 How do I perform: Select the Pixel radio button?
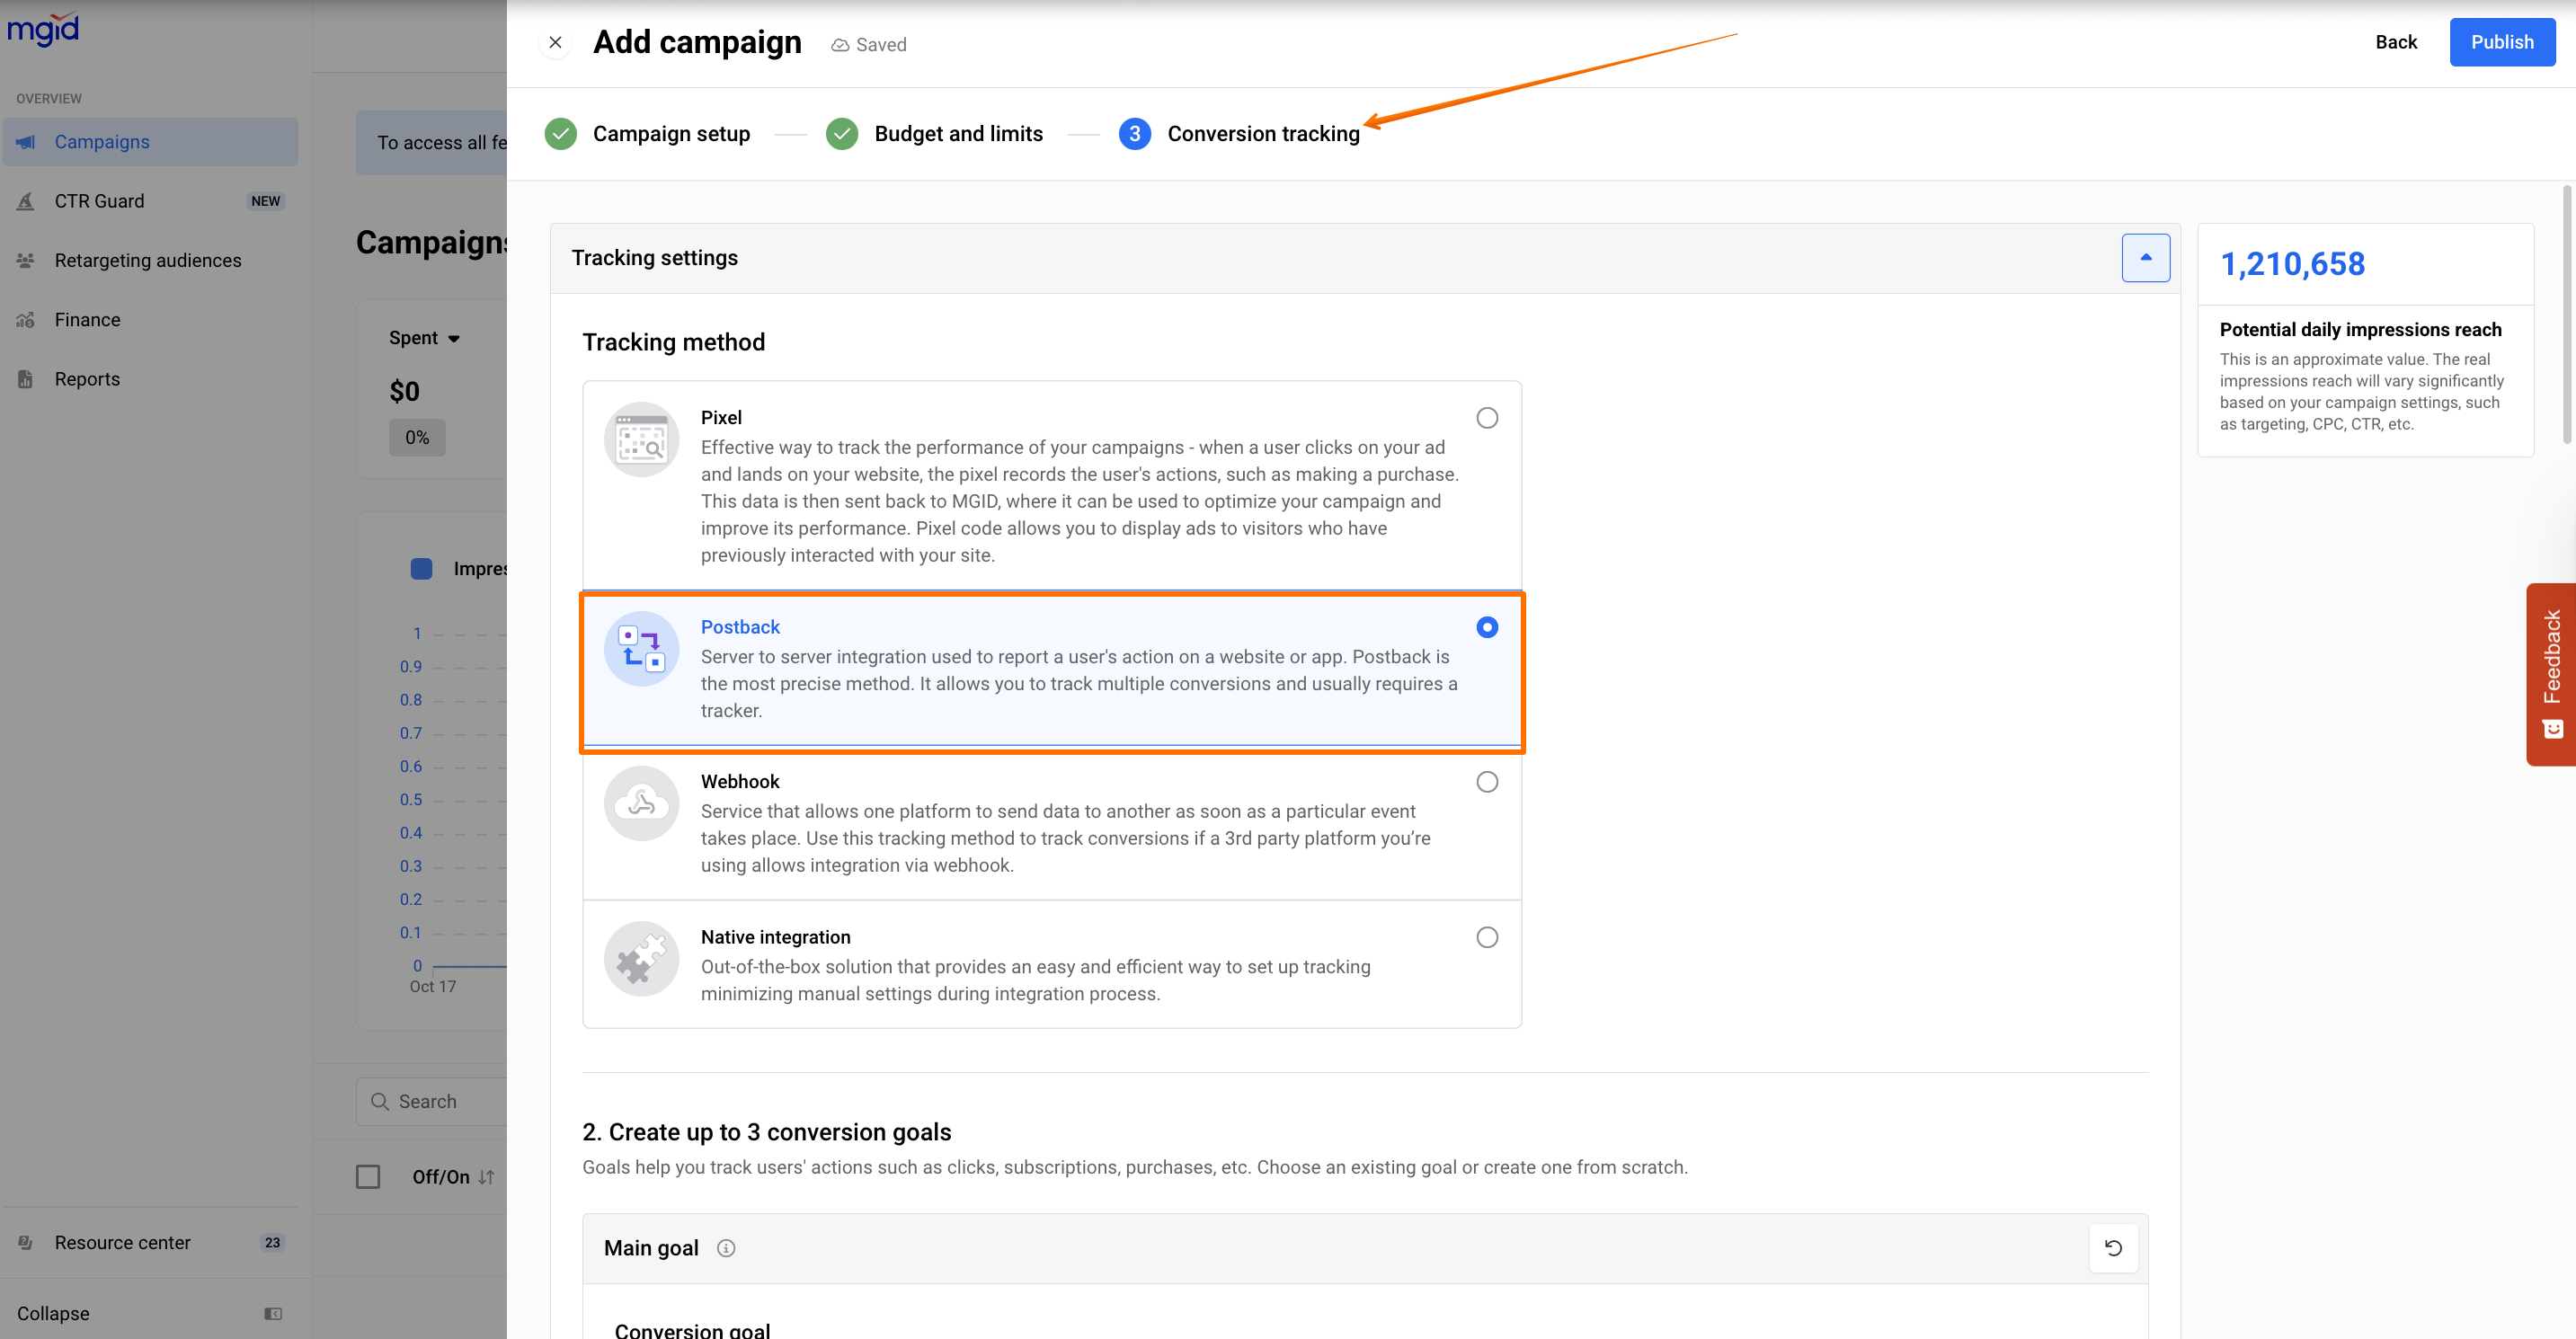[1486, 418]
